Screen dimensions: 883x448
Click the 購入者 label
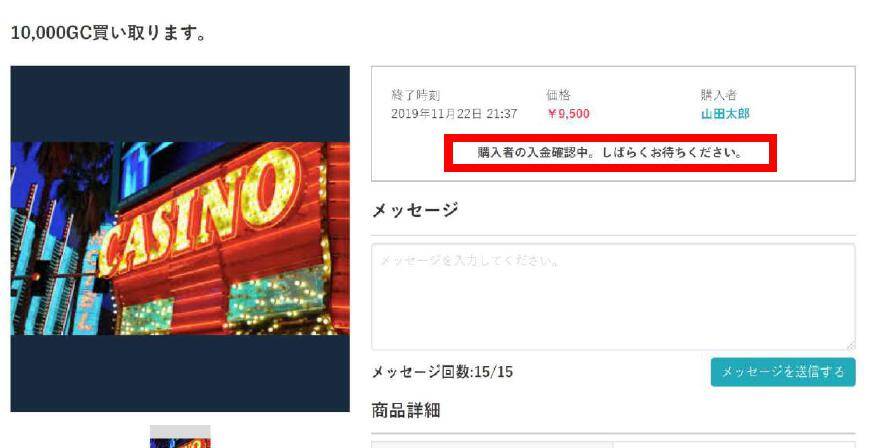pos(719,95)
